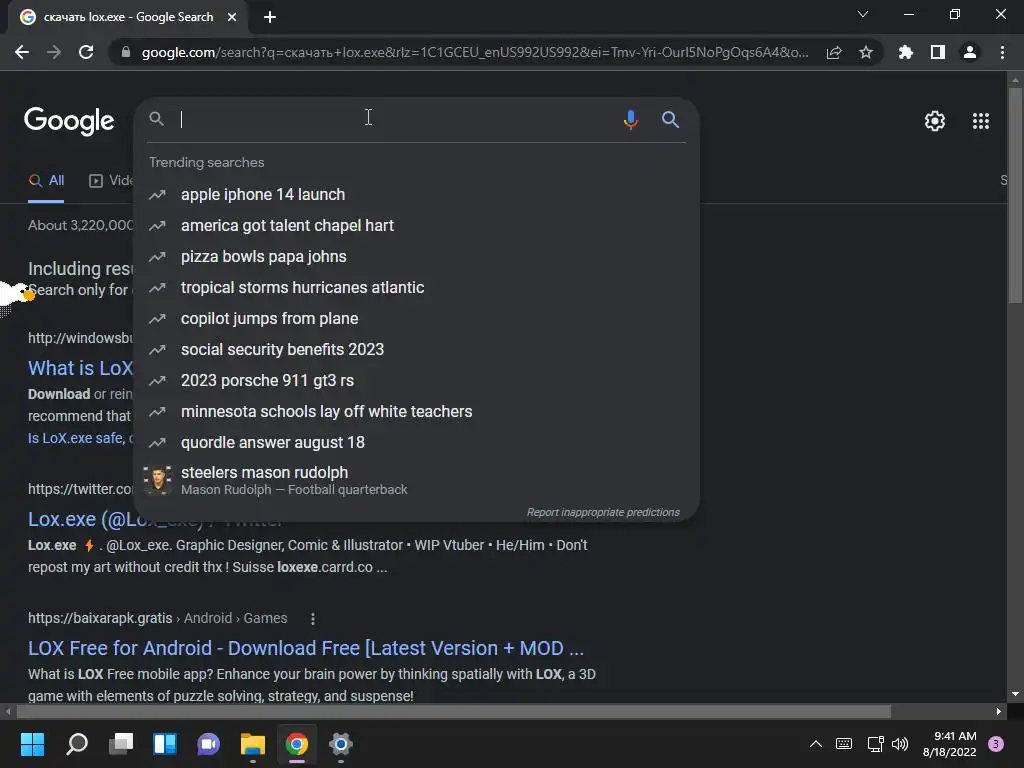Click the Chrome taskbar icon

[296, 744]
